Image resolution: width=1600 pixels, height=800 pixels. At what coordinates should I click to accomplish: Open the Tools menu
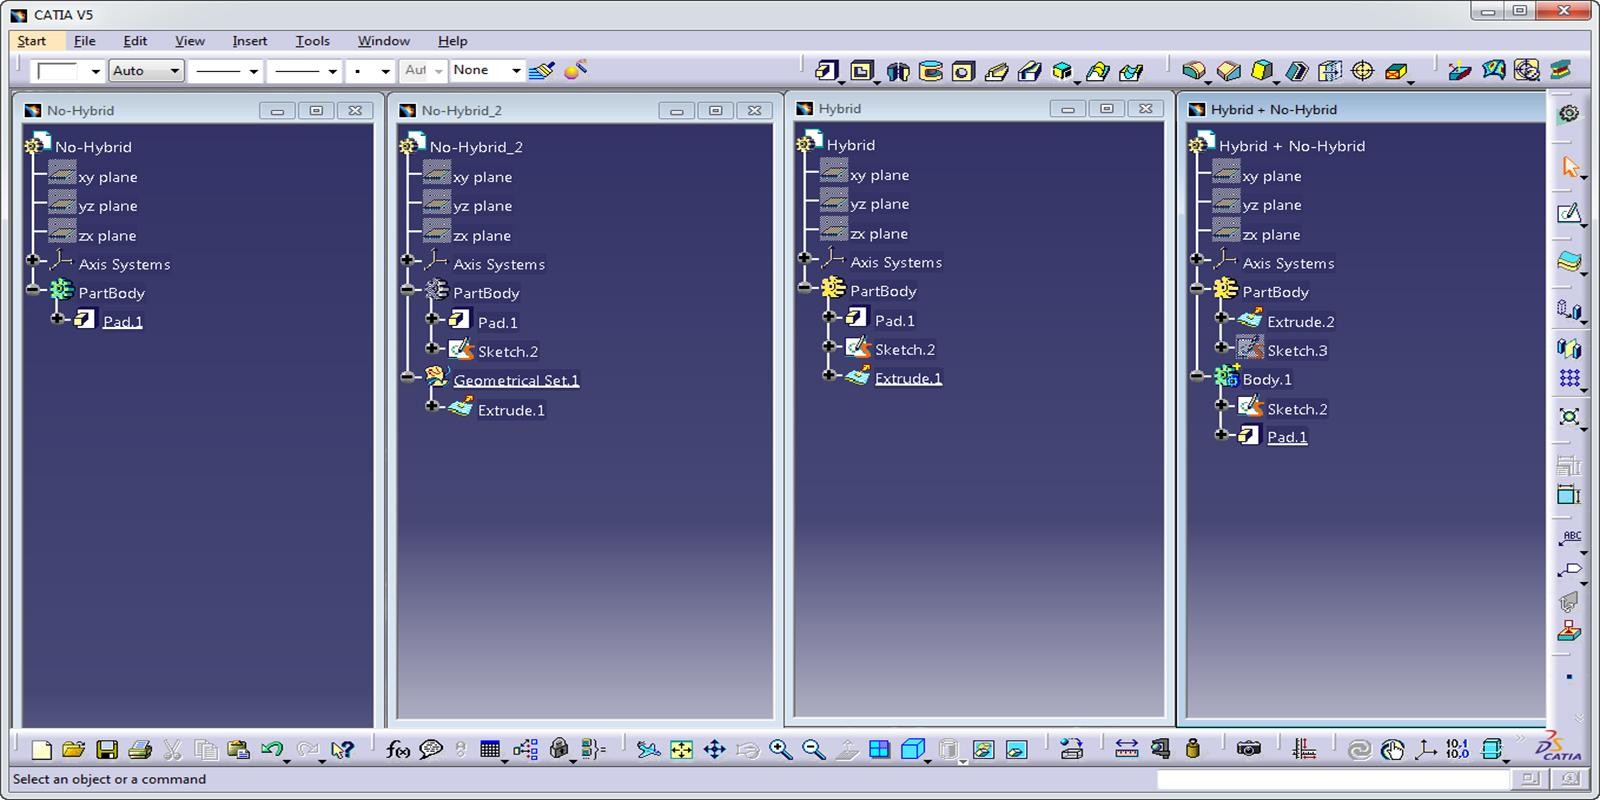coord(312,41)
